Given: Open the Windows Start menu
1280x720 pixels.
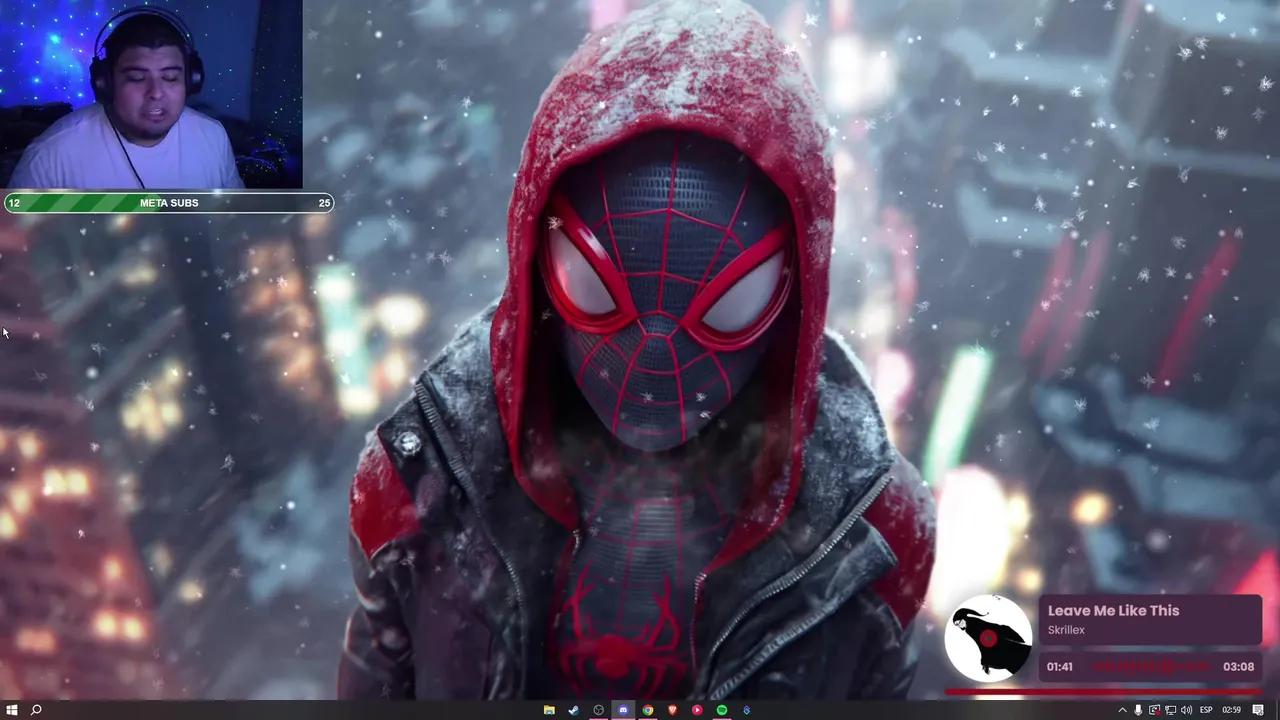Looking at the screenshot, I should (x=12, y=710).
